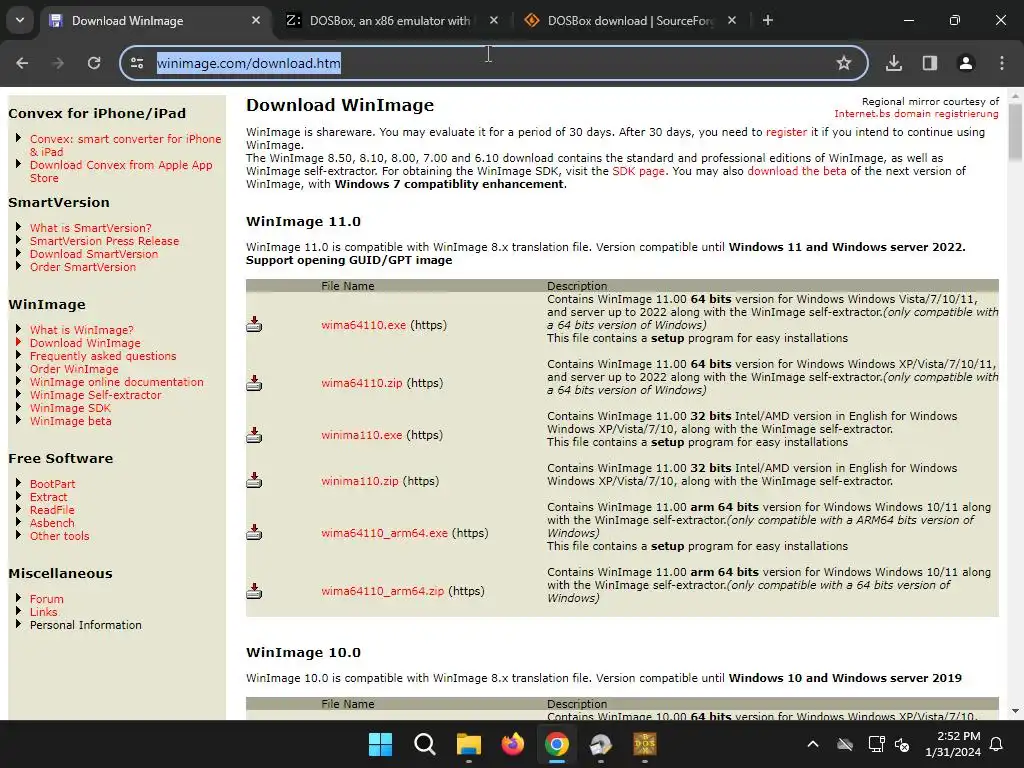The height and width of the screenshot is (768, 1024).
Task: Click the scrollbar down arrow
Action: click(1015, 711)
